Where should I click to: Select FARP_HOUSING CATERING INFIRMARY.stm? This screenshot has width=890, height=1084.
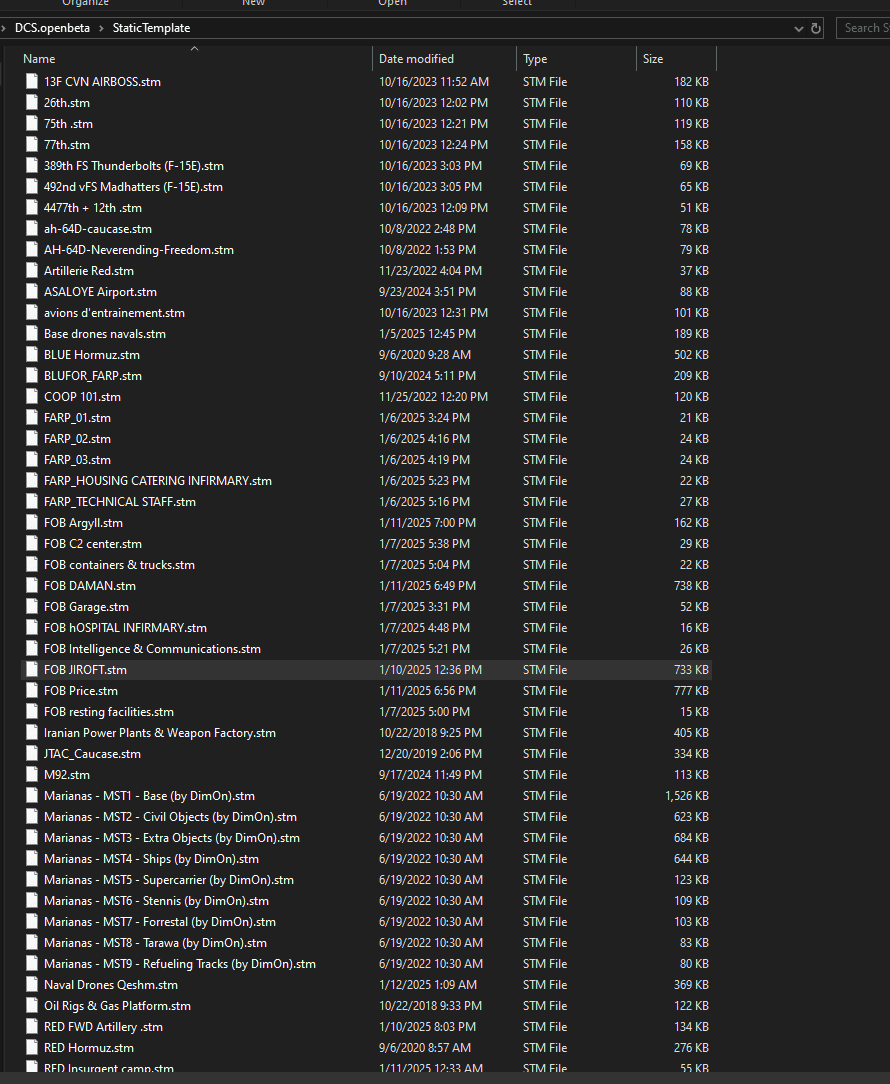pos(158,480)
